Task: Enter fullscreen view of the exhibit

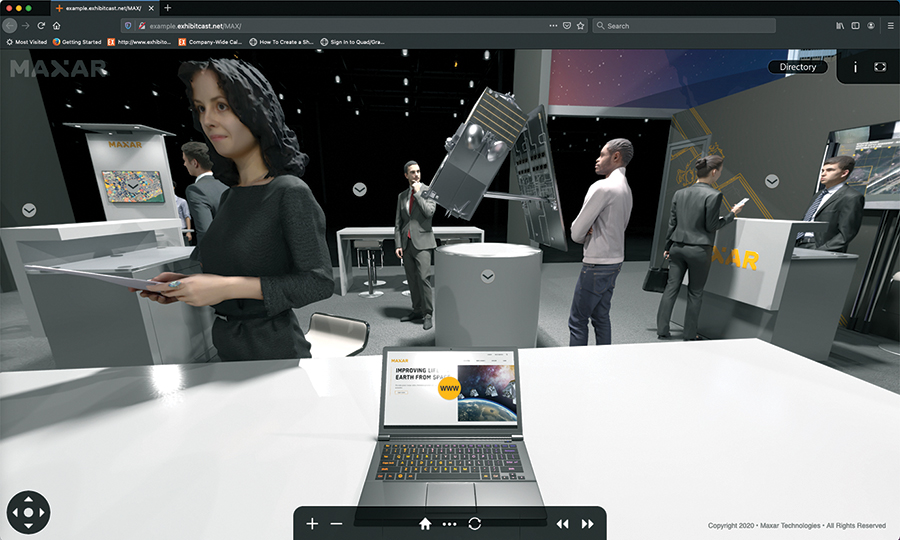Action: (880, 67)
